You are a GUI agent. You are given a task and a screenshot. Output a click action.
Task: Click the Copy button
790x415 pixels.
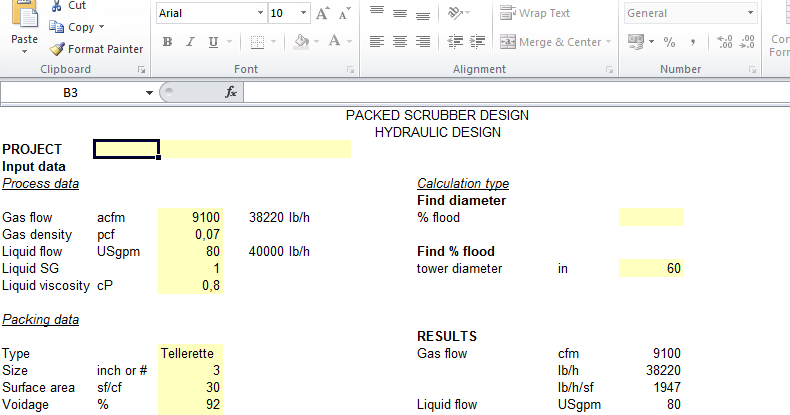click(72, 27)
